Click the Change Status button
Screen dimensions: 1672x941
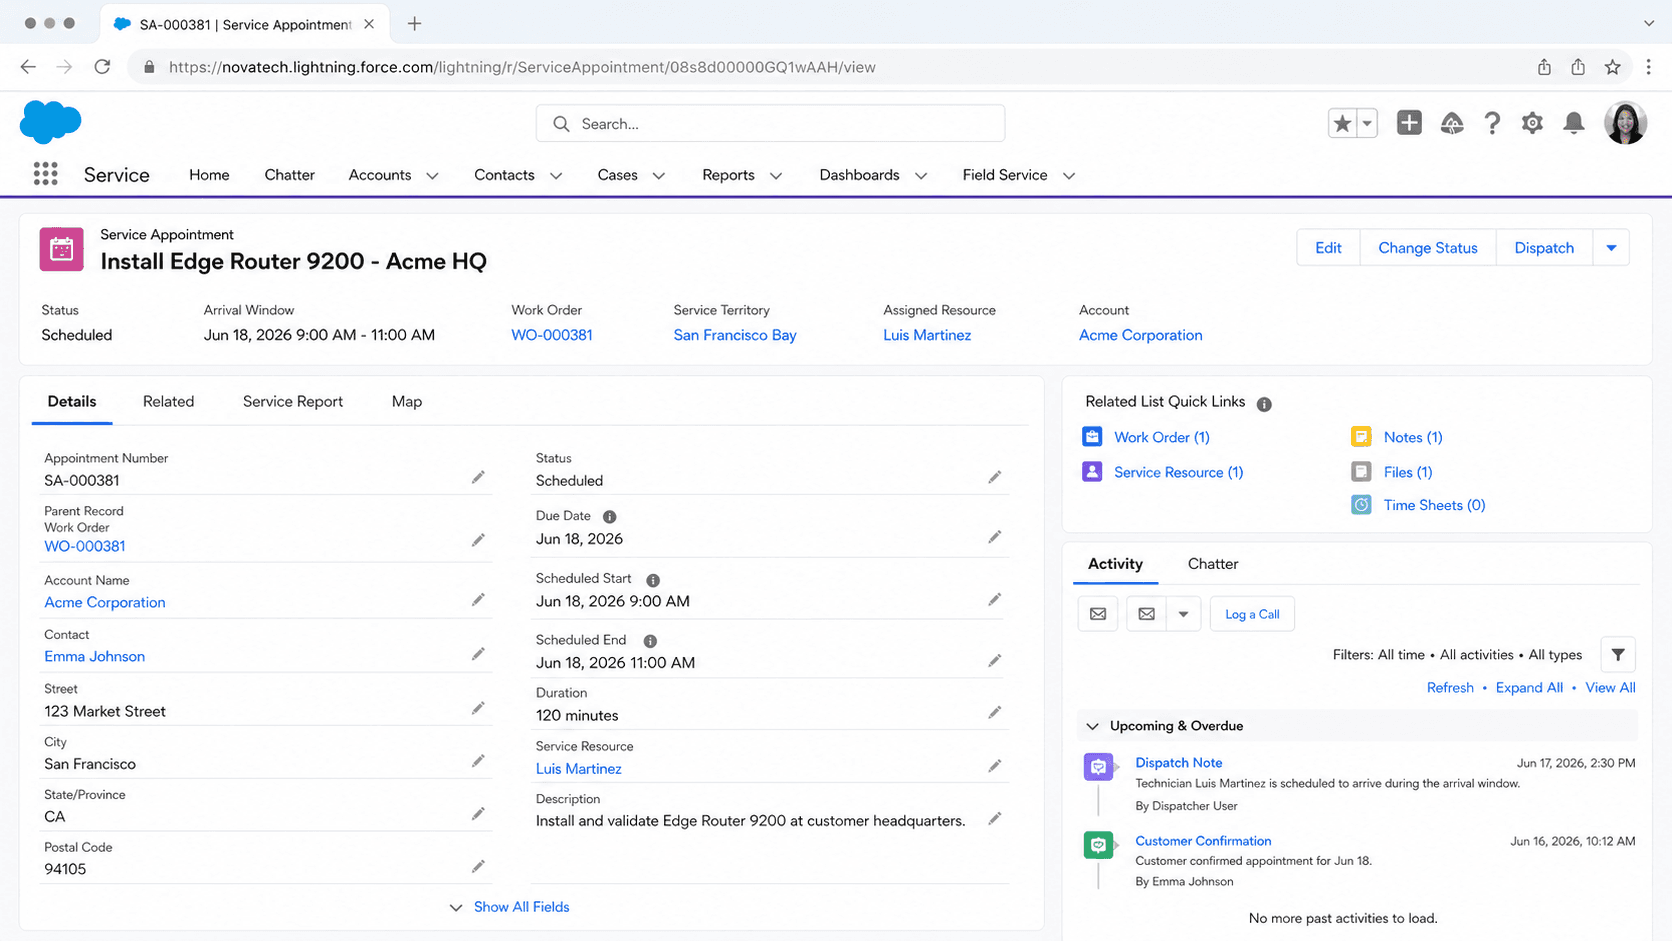click(x=1427, y=248)
